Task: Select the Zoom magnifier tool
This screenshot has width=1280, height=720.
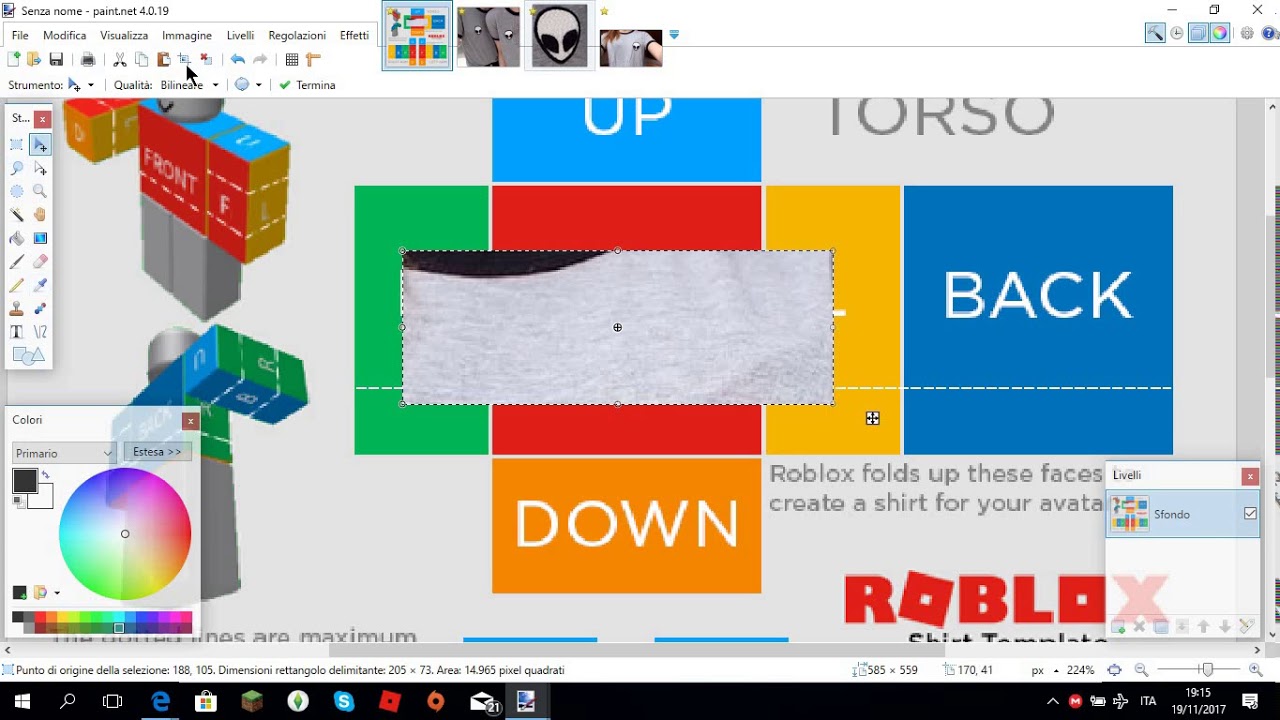Action: [40, 191]
